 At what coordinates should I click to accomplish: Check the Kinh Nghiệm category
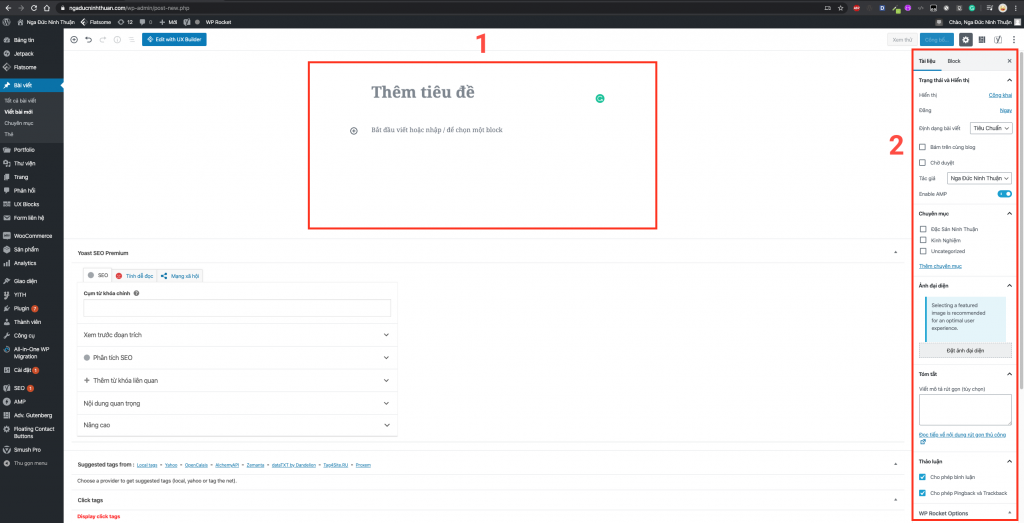(x=923, y=240)
